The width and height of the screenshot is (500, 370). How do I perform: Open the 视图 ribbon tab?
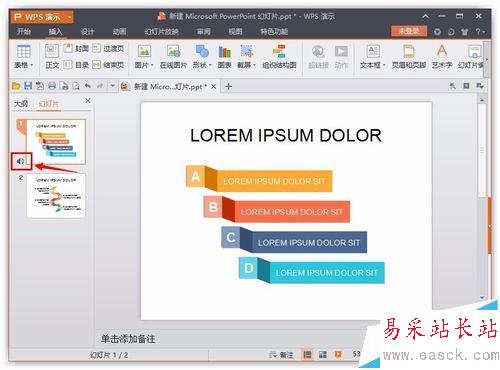pyautogui.click(x=235, y=31)
